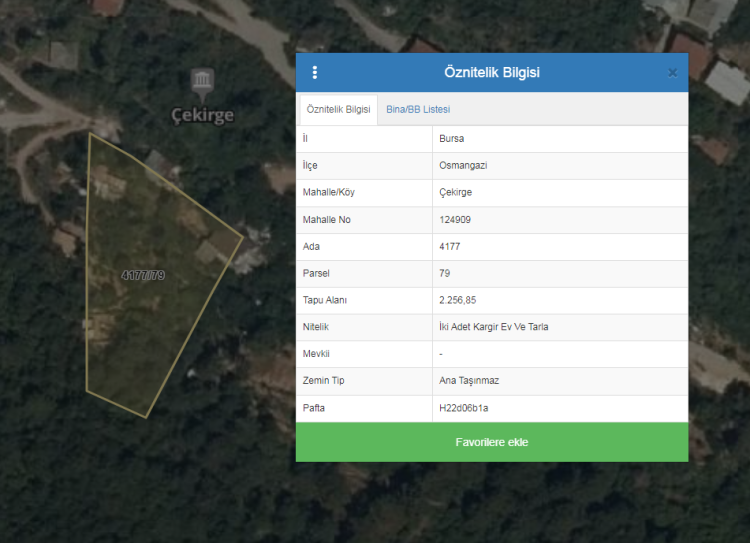Select the Öznitelik Bilgisi tab
Image resolution: width=750 pixels, height=543 pixels.
pos(338,109)
